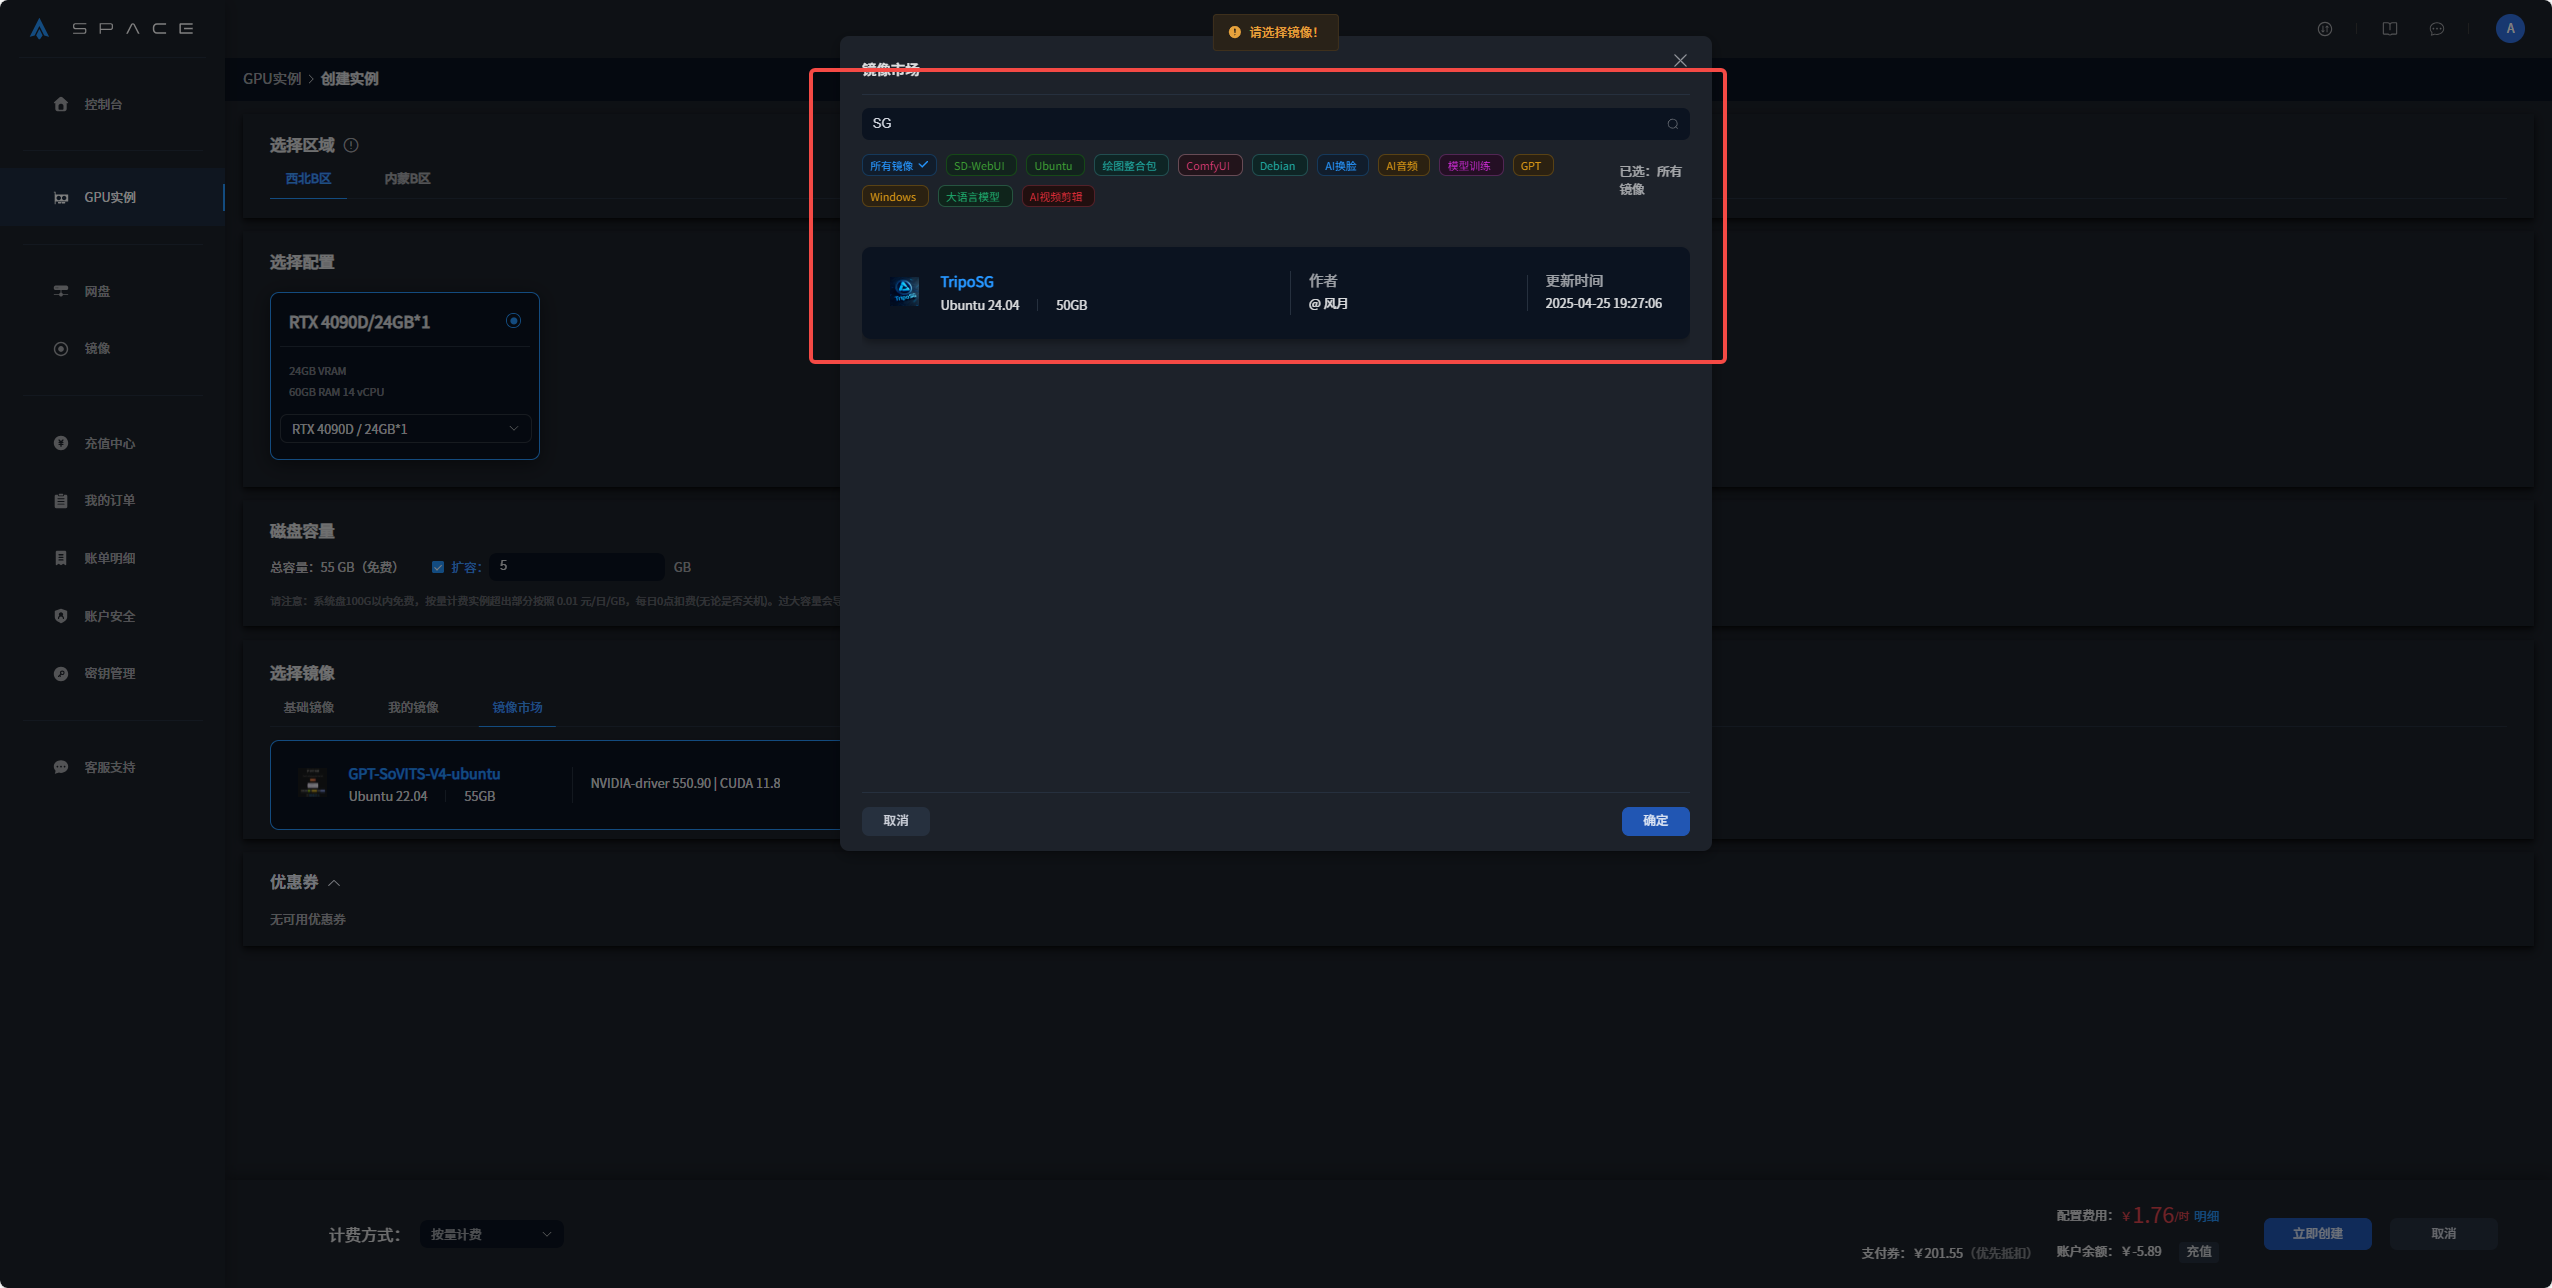This screenshot has height=1288, width=2552.
Task: Click the search magnifier icon in the image market
Action: click(1672, 124)
